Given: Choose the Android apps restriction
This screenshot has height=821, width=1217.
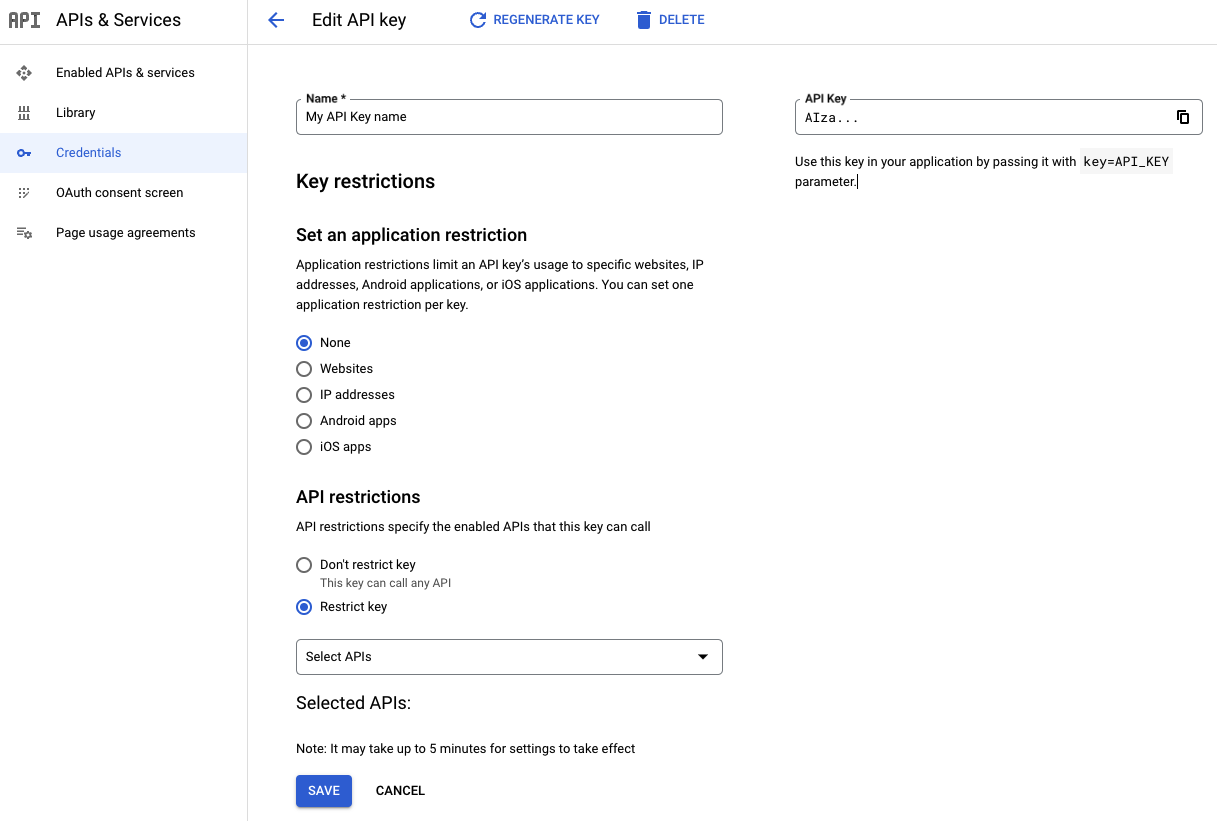Looking at the screenshot, I should click(x=304, y=420).
